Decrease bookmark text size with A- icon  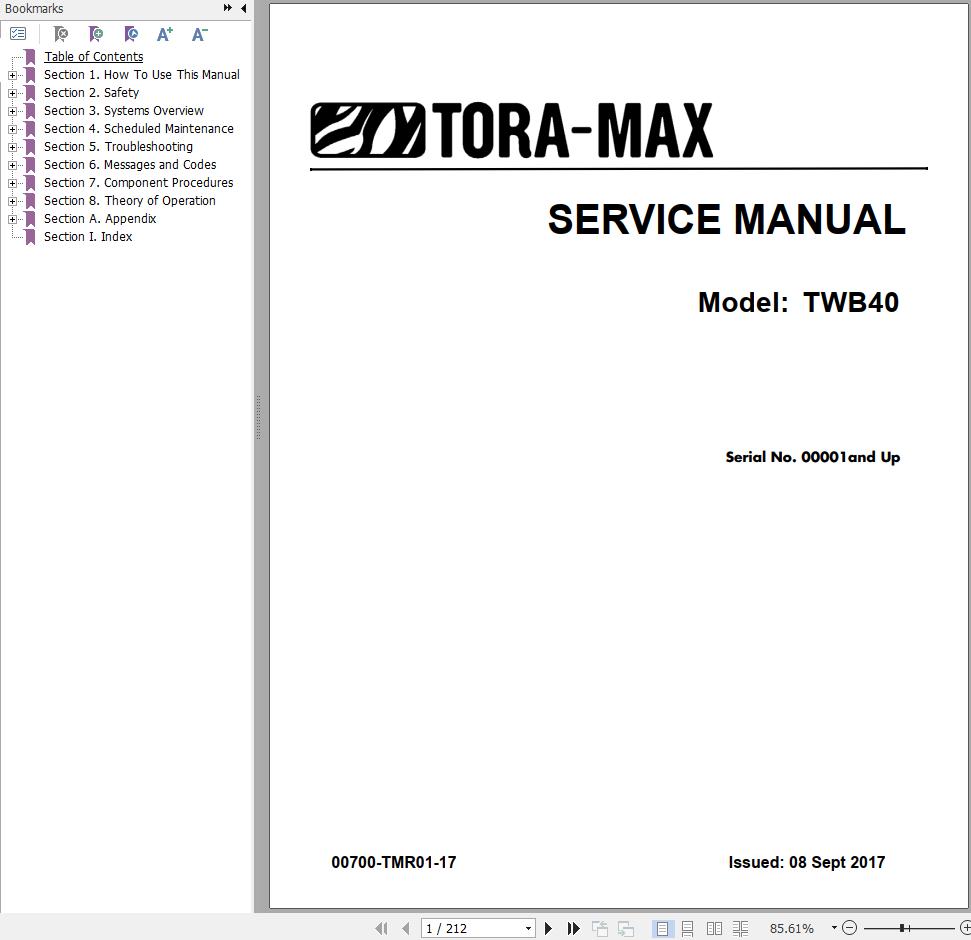(198, 33)
